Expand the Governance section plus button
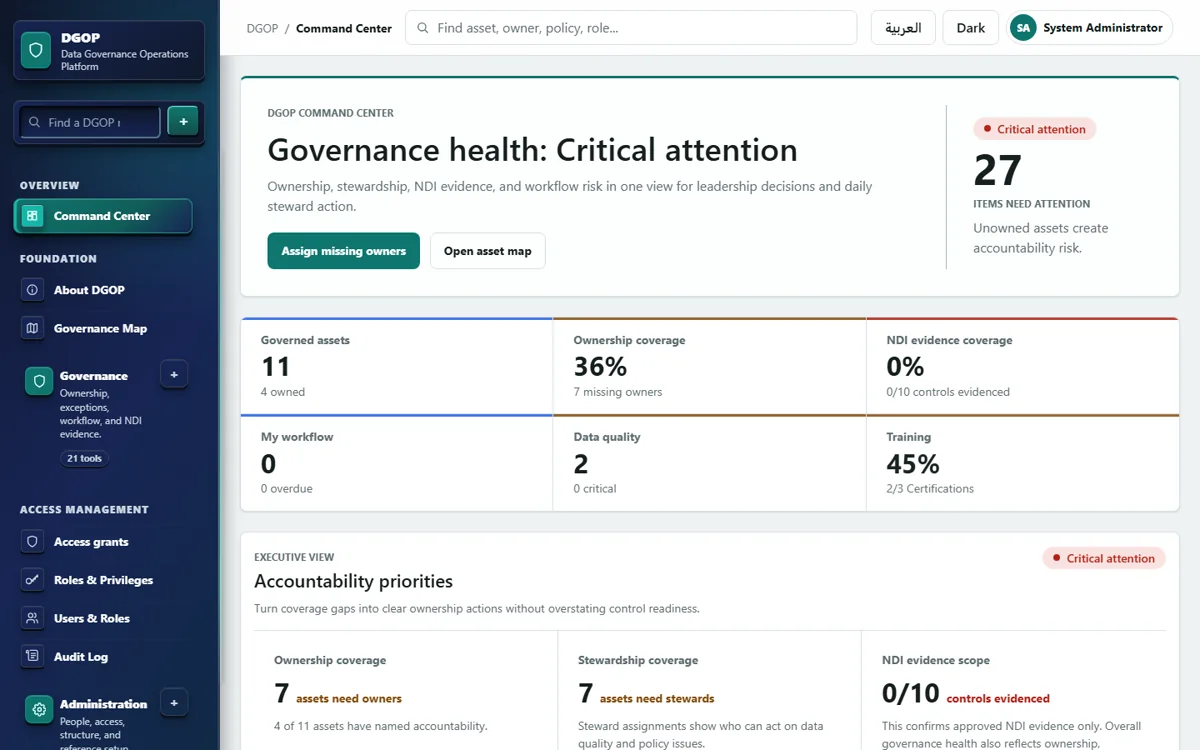 point(174,375)
